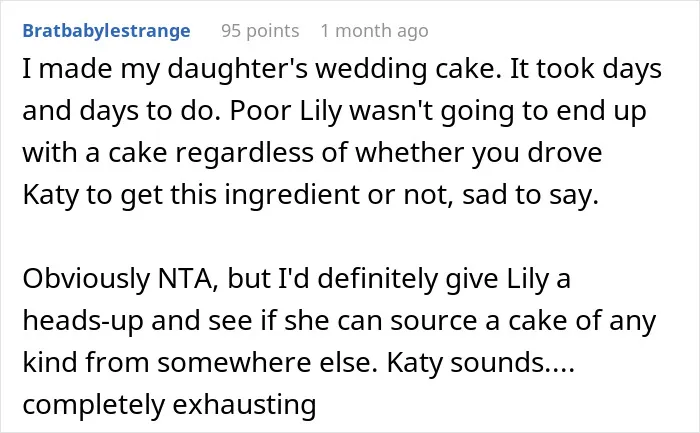Click the 1 month ago timestamp
The image size is (700, 433).
[x=374, y=31]
